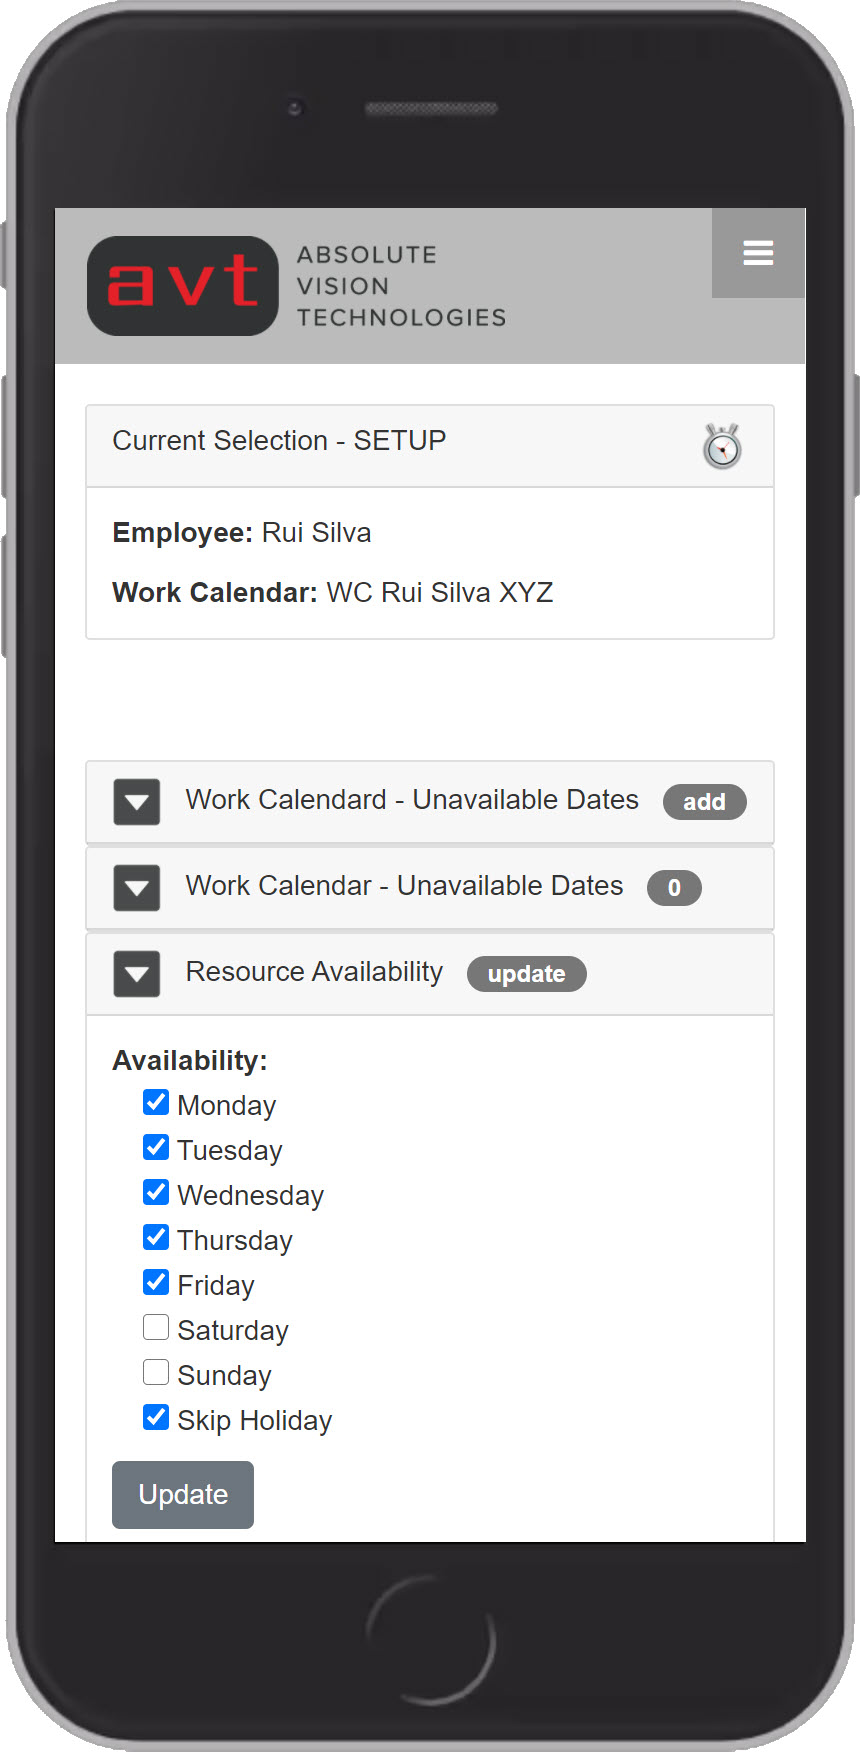Disable Wednesday availability
The height and width of the screenshot is (1752, 860).
tap(156, 1193)
